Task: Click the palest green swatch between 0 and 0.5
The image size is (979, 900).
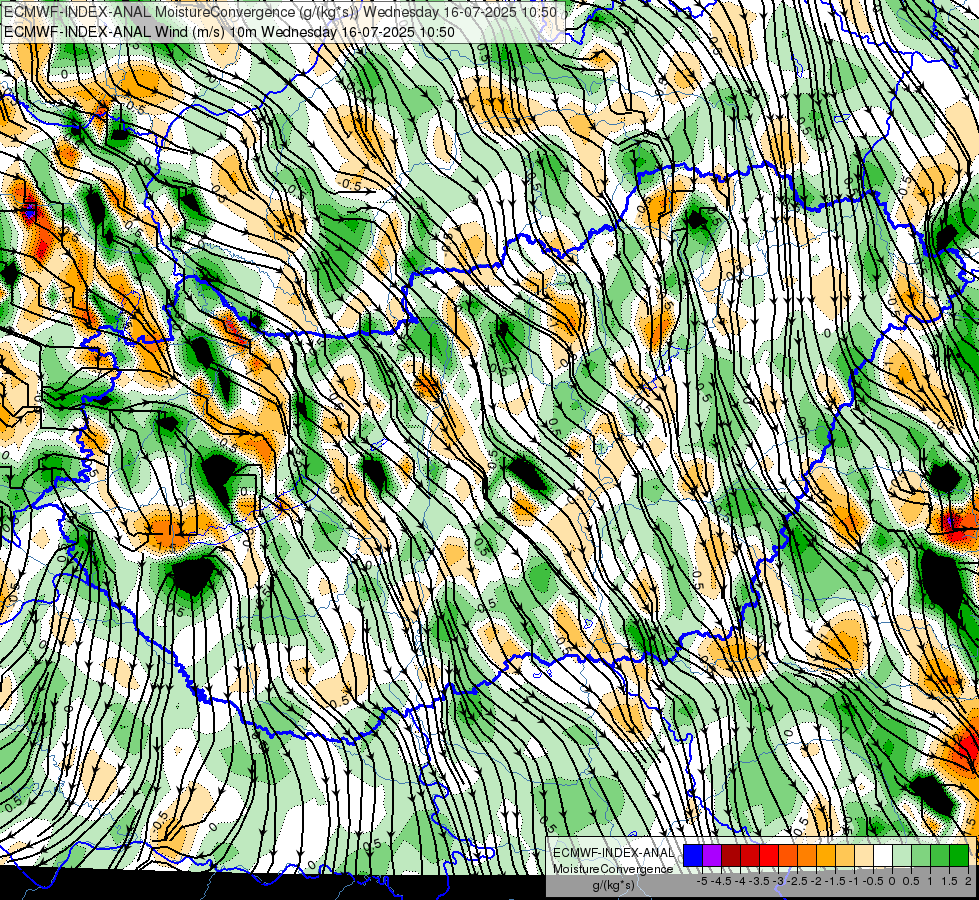Action: (x=902, y=855)
